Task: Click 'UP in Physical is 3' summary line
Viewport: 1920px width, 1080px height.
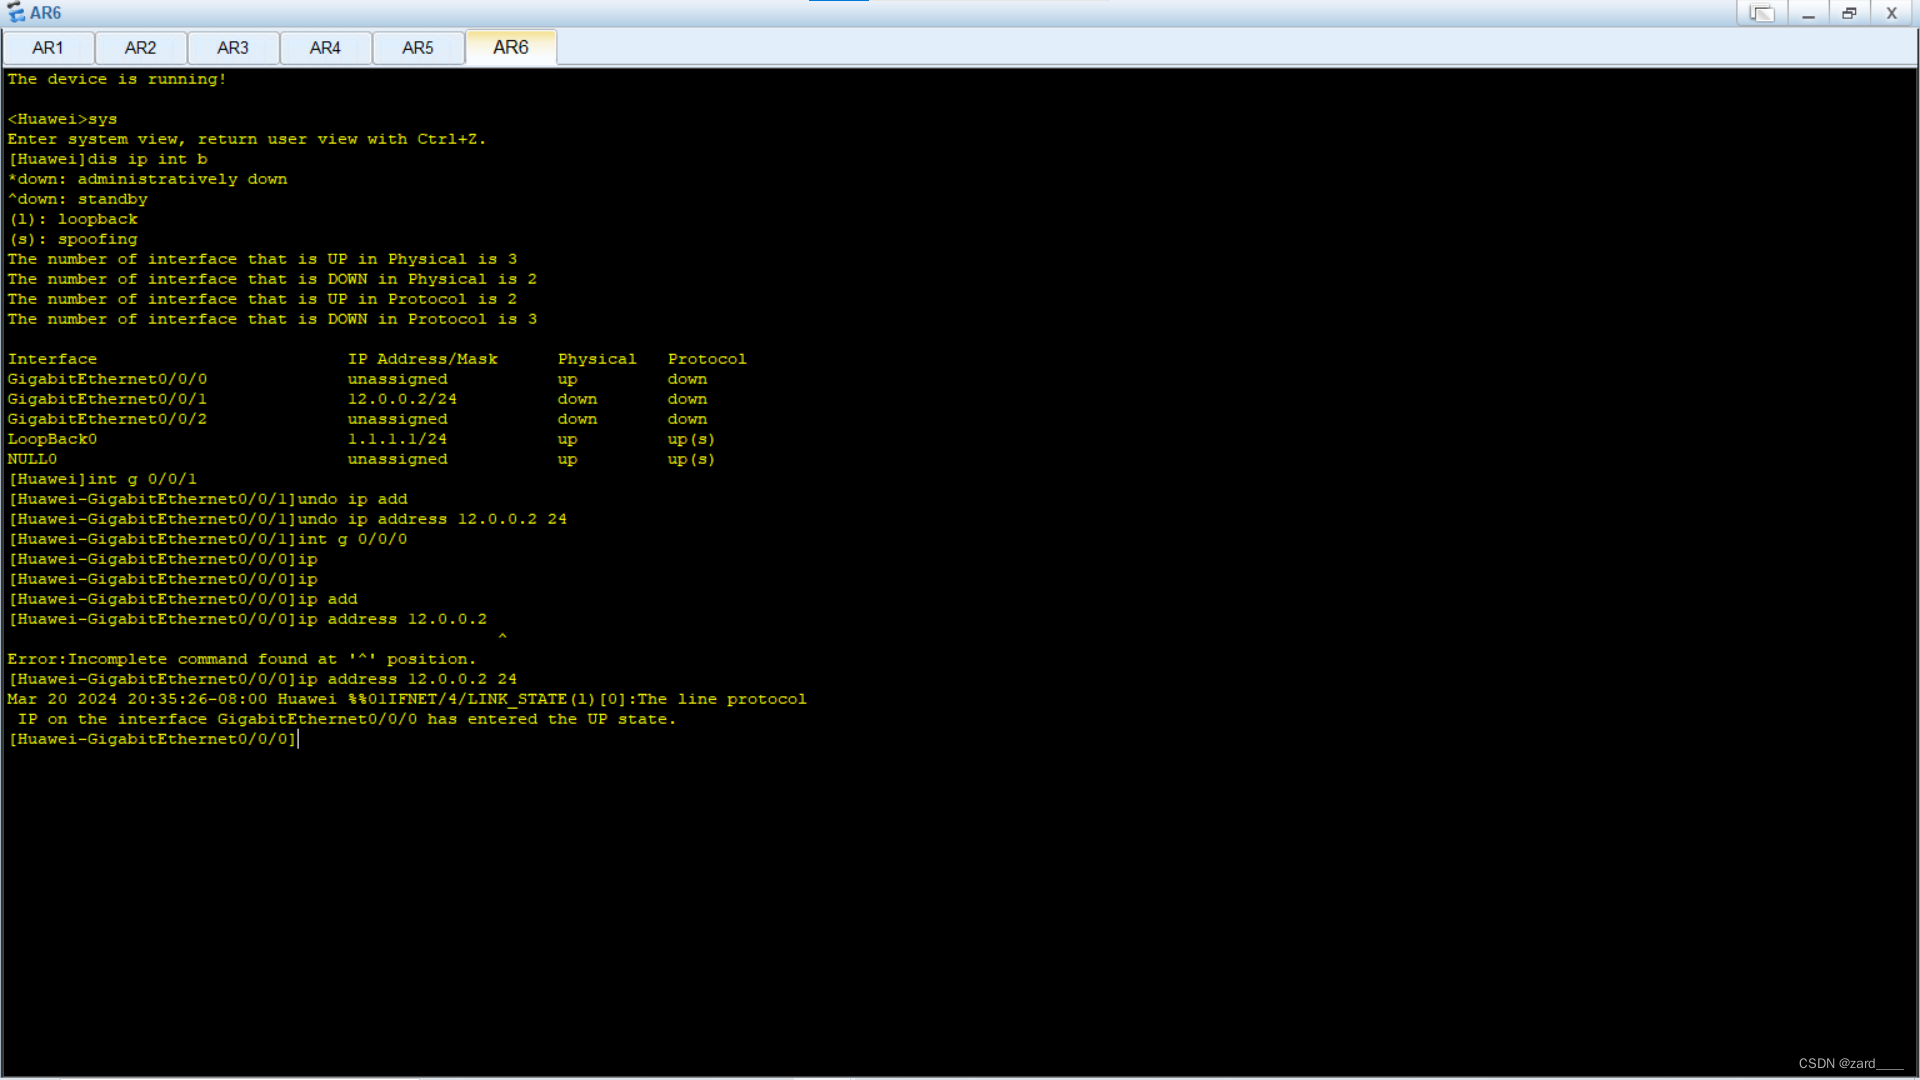Action: pyautogui.click(x=262, y=259)
